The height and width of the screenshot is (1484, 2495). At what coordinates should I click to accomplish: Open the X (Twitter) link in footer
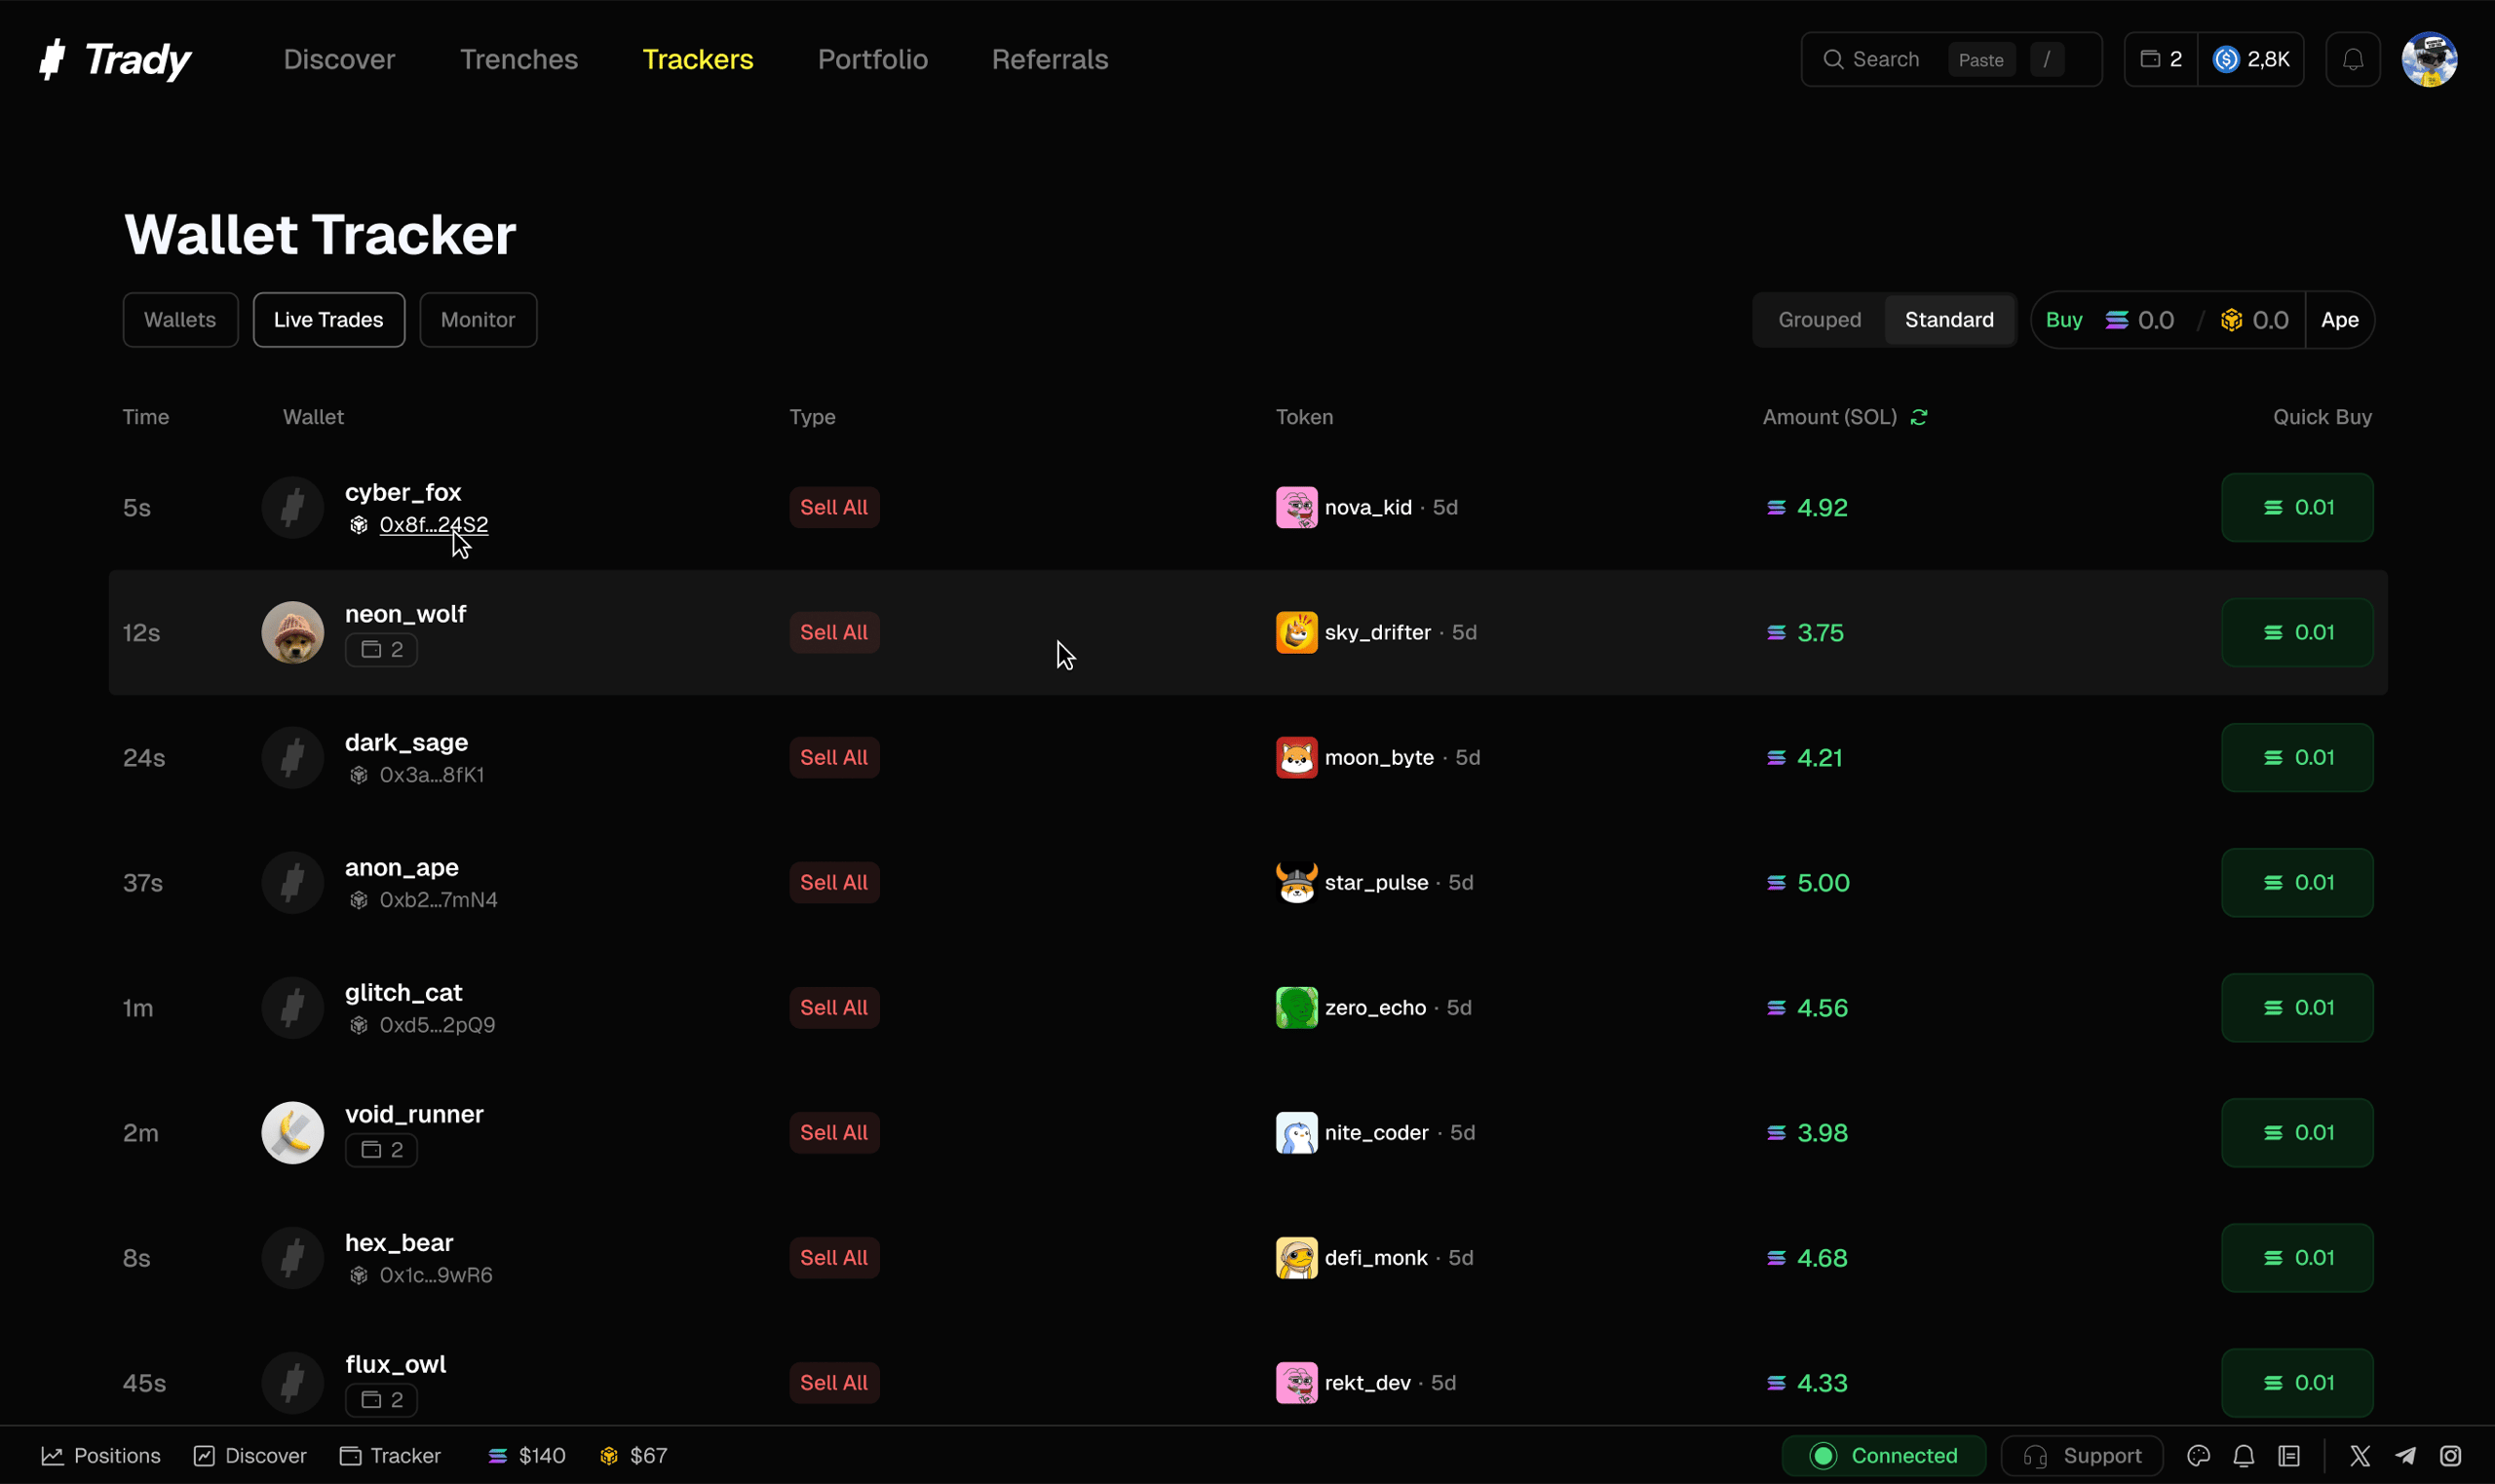(x=2359, y=1455)
